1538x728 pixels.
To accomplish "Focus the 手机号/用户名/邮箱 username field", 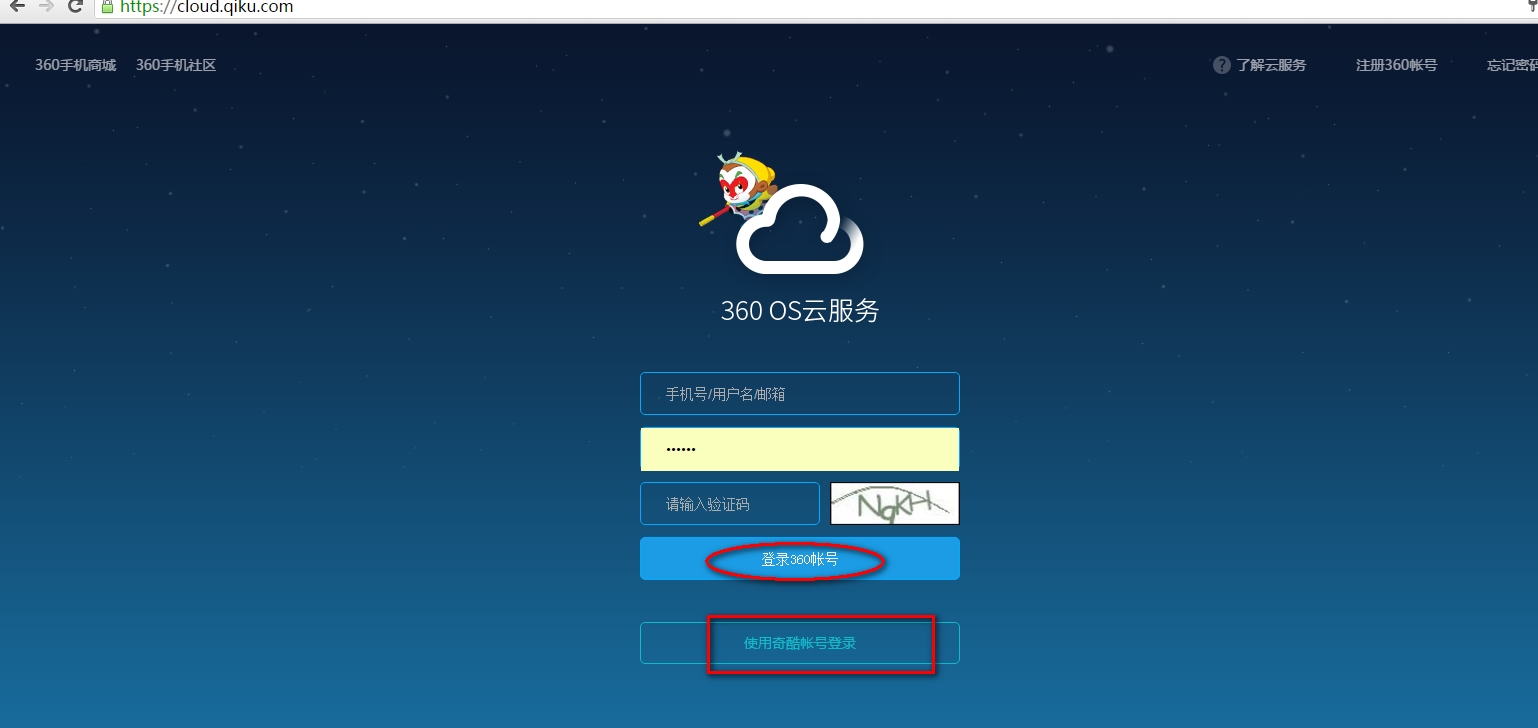I will click(x=800, y=394).
